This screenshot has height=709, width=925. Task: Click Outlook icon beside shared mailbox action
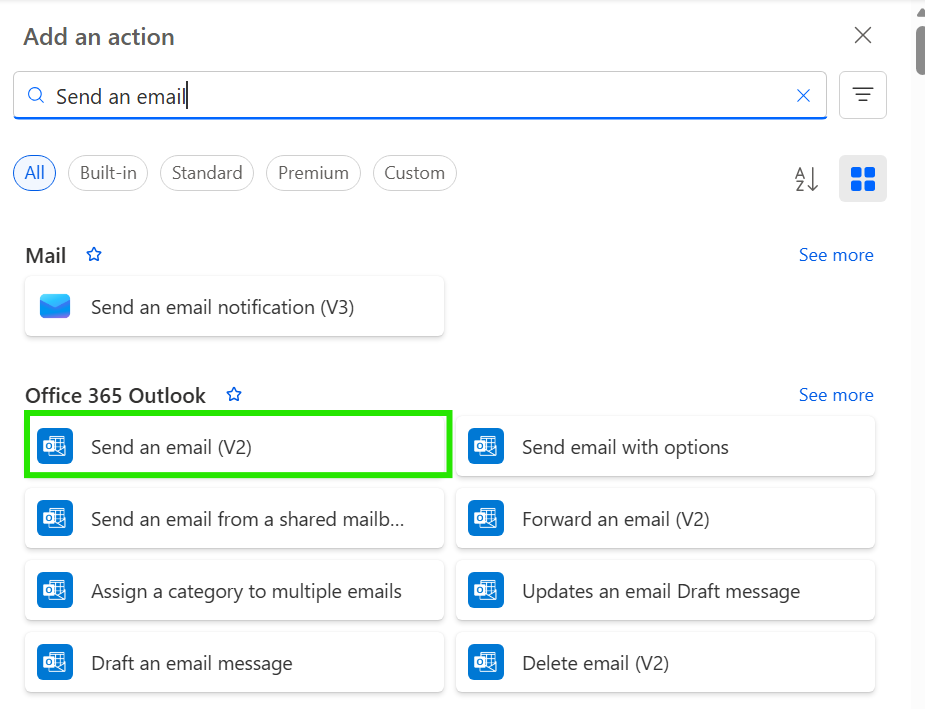[55, 518]
